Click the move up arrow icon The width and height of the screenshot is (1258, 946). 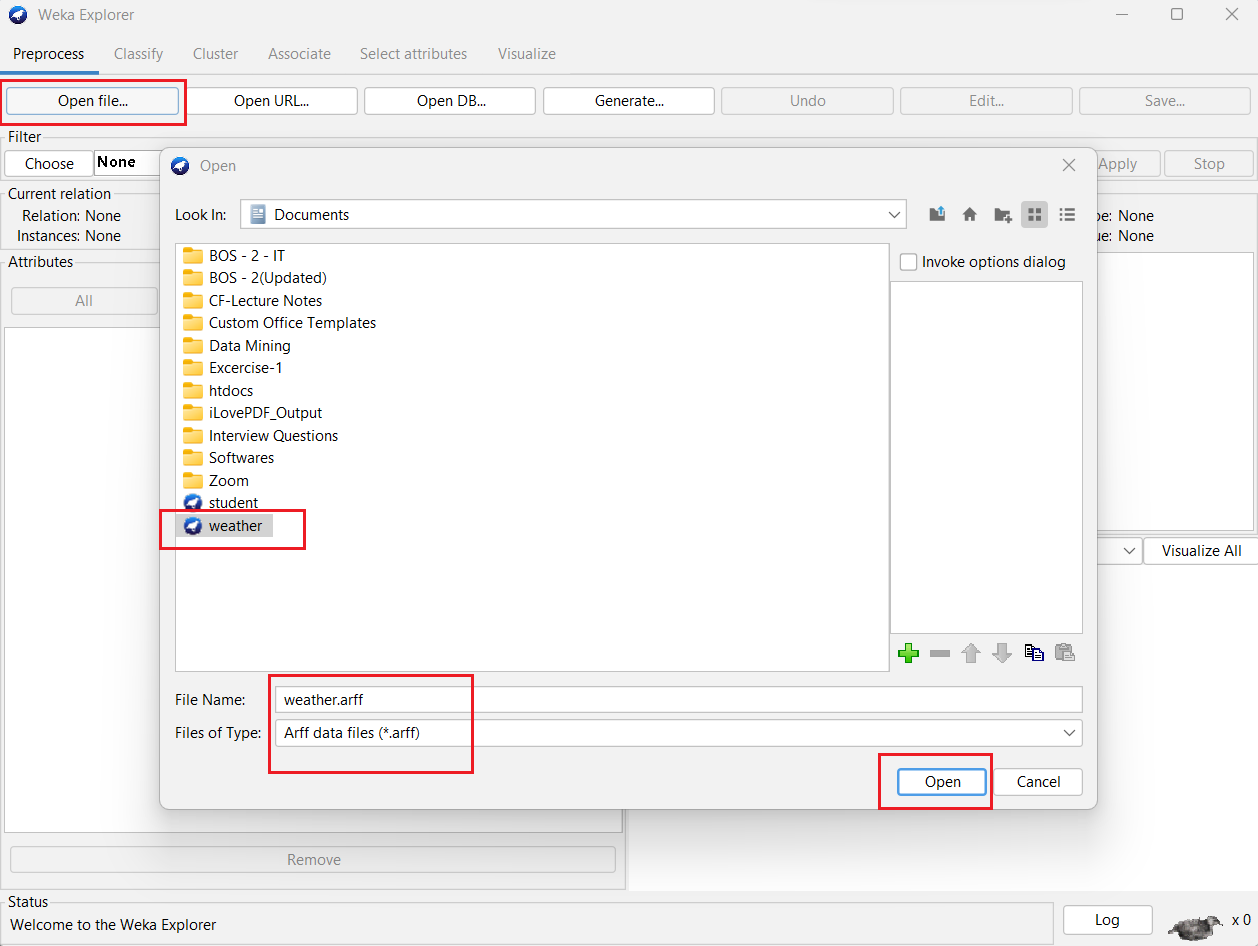(x=970, y=653)
